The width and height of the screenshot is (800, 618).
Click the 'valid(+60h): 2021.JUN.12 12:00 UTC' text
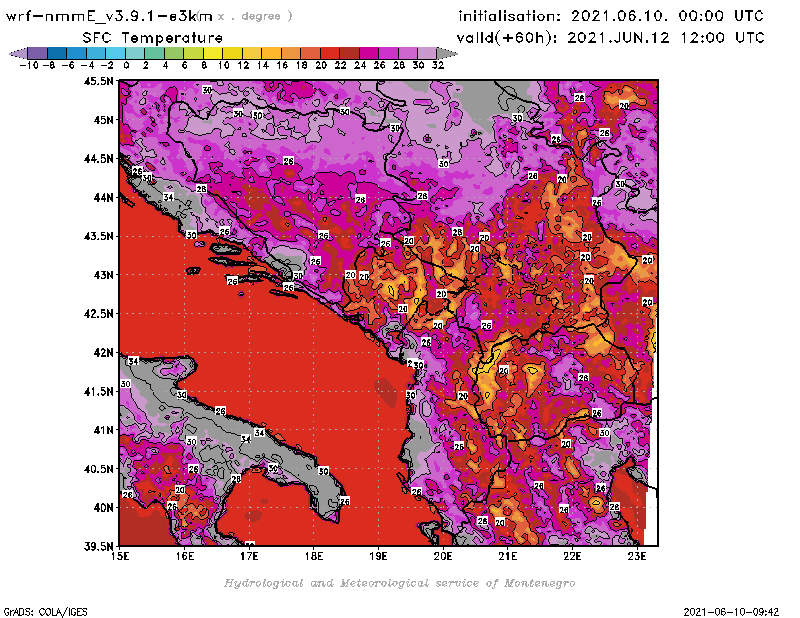[x=611, y=38]
